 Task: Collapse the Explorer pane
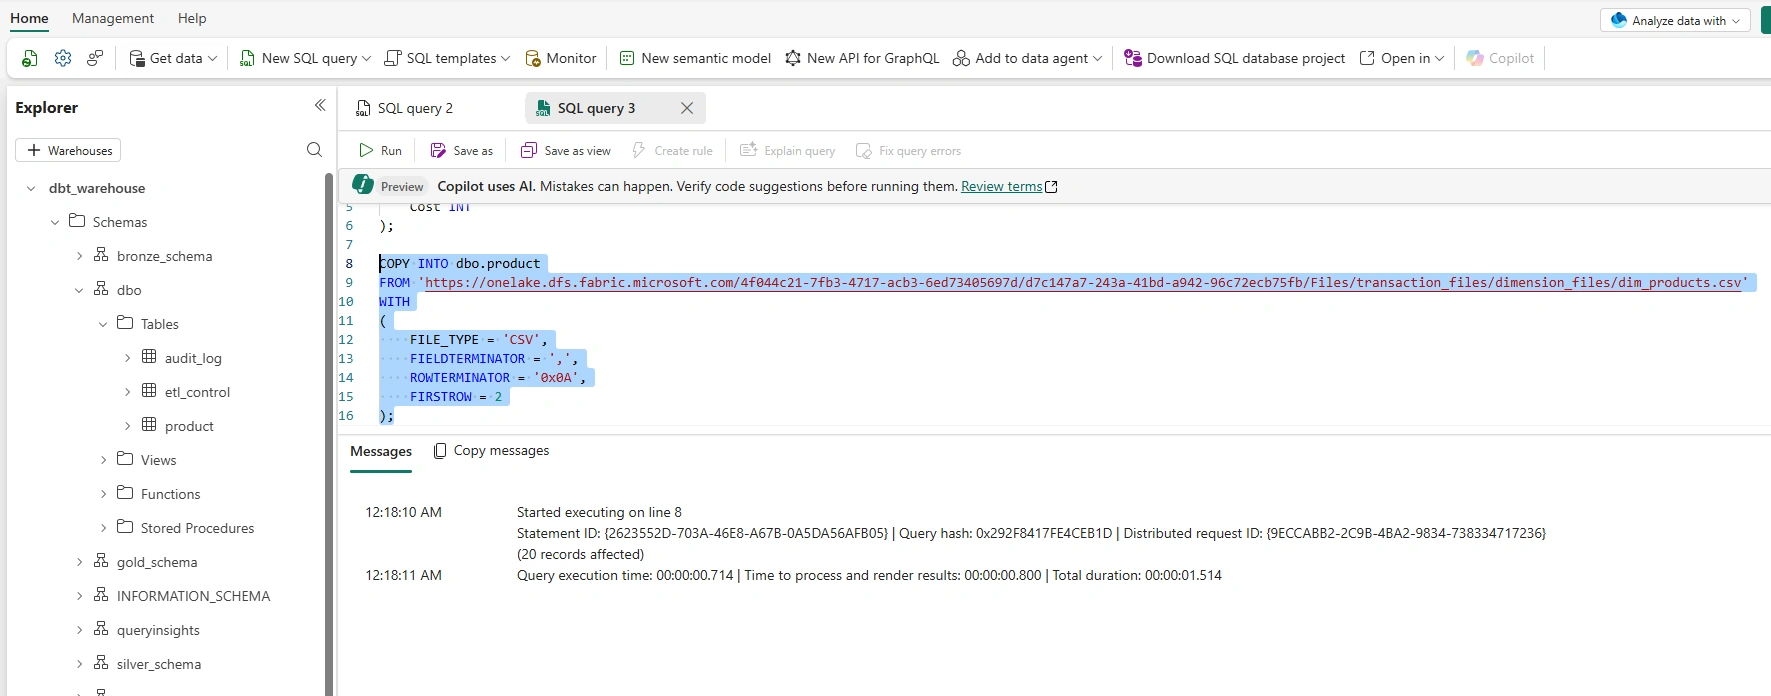point(320,106)
